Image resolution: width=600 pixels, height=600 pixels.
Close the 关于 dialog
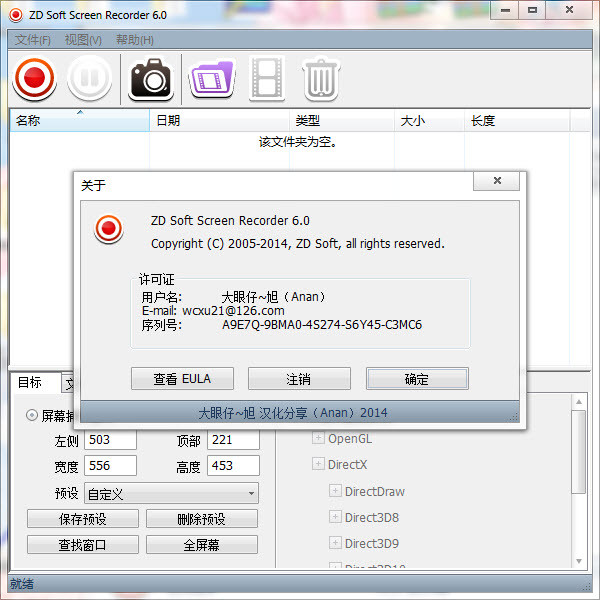point(496,181)
